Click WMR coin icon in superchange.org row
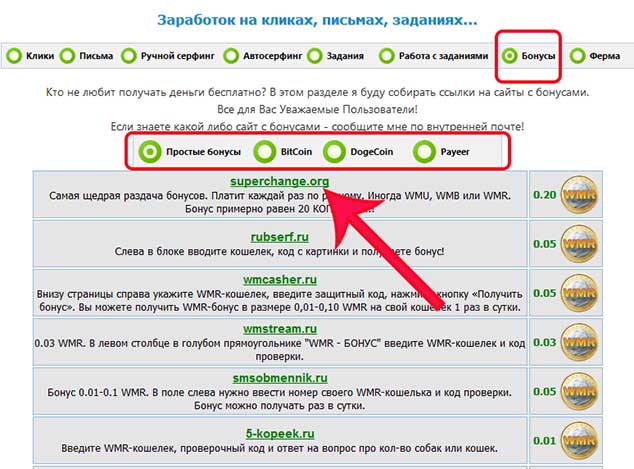 point(579,195)
